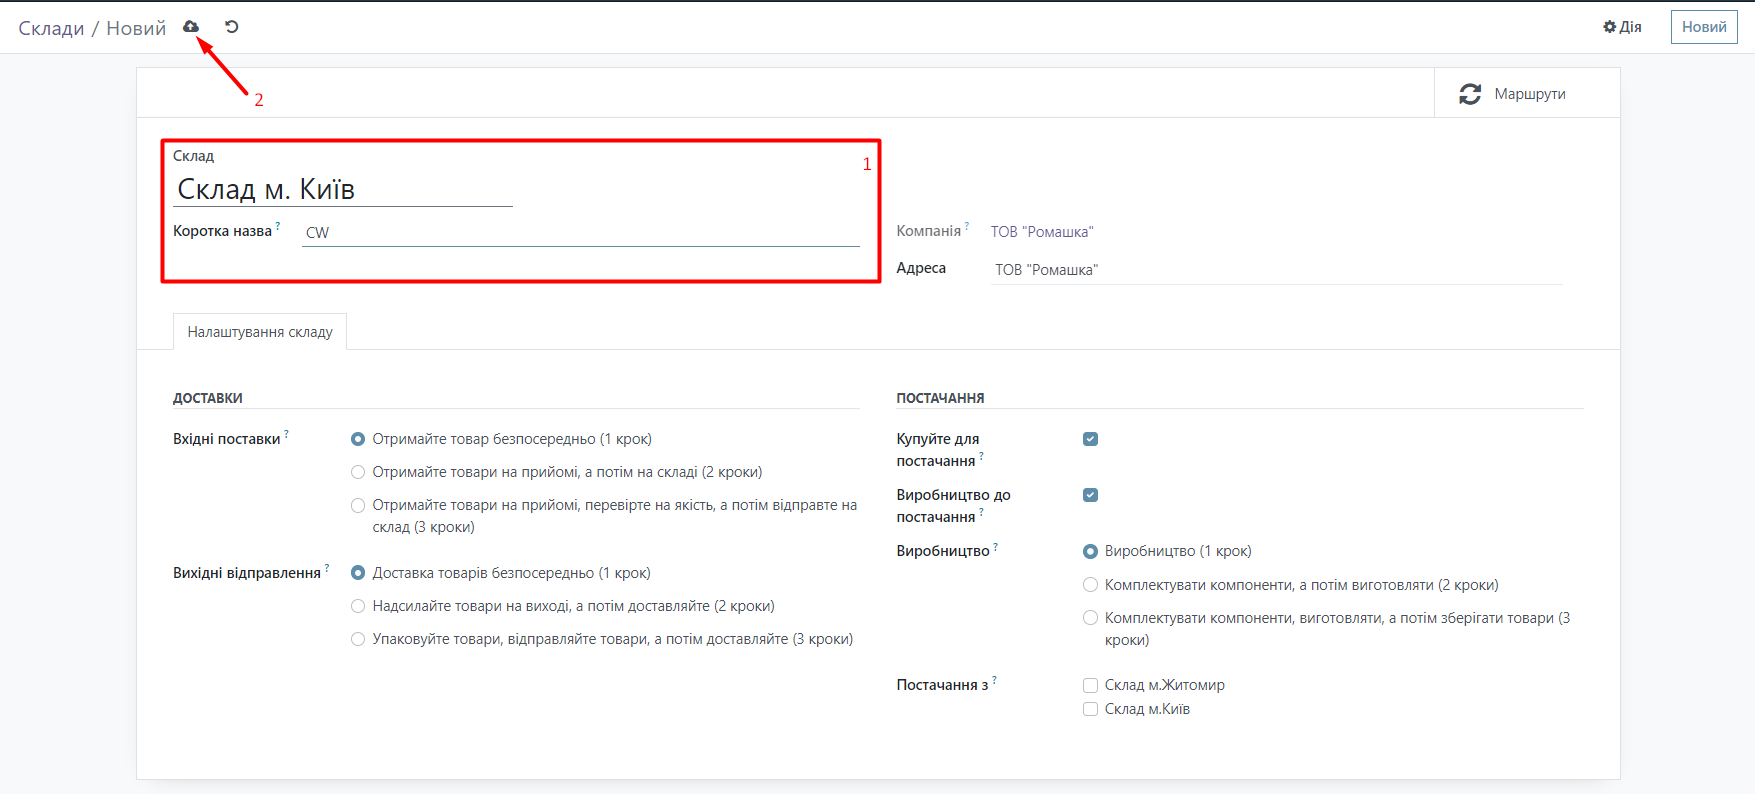Expand the Адреса dropdown field
The height and width of the screenshot is (794, 1755).
tap(1275, 270)
